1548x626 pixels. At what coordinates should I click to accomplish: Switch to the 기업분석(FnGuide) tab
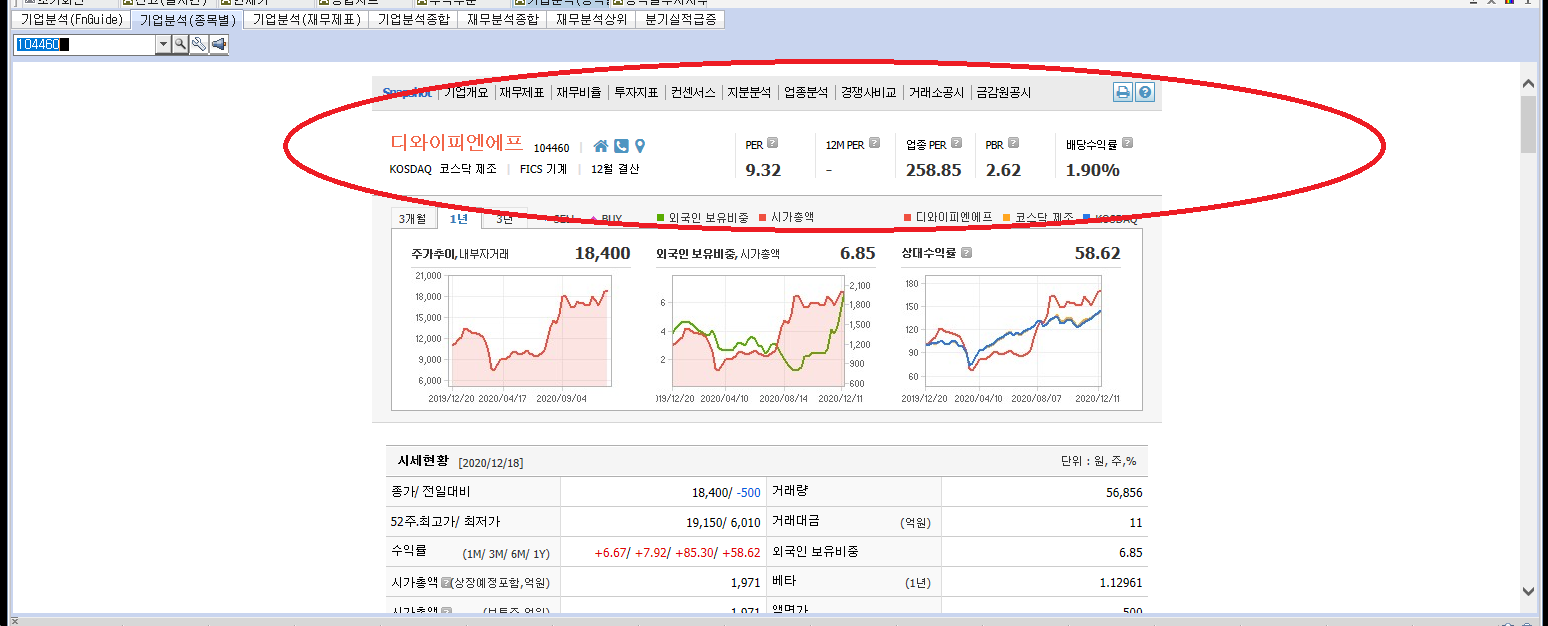tap(71, 19)
